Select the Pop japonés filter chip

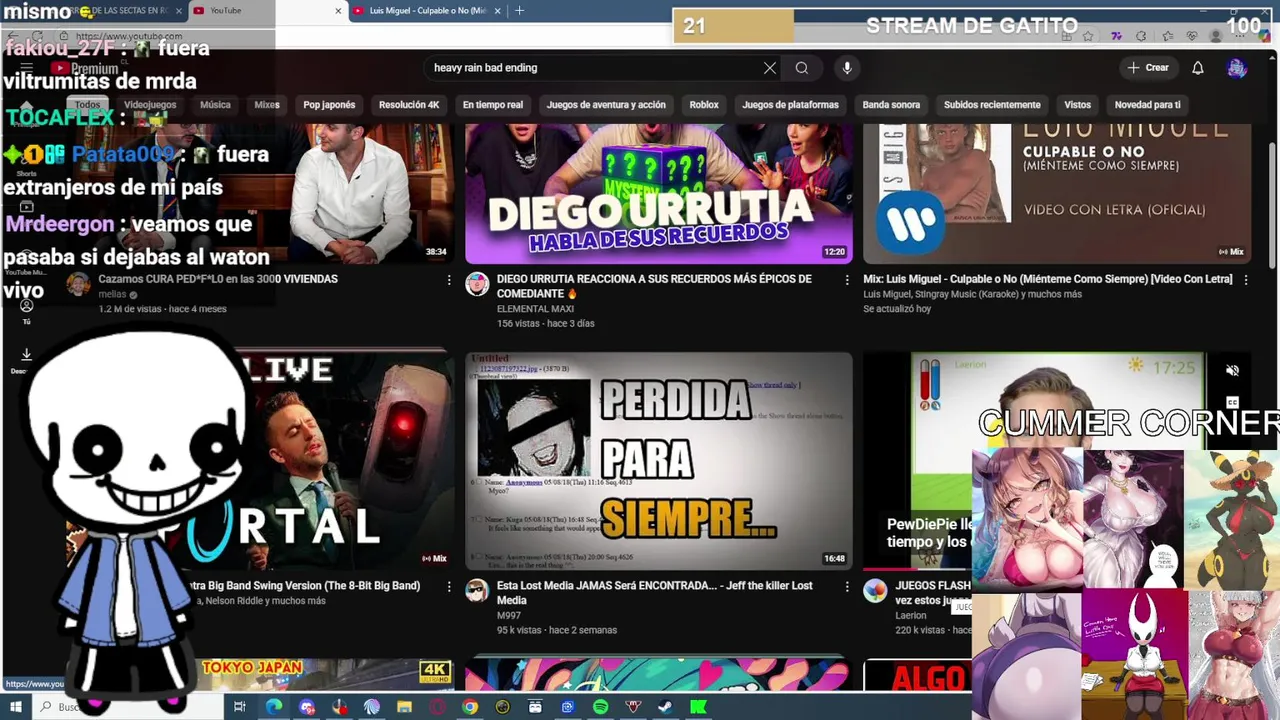tap(329, 105)
